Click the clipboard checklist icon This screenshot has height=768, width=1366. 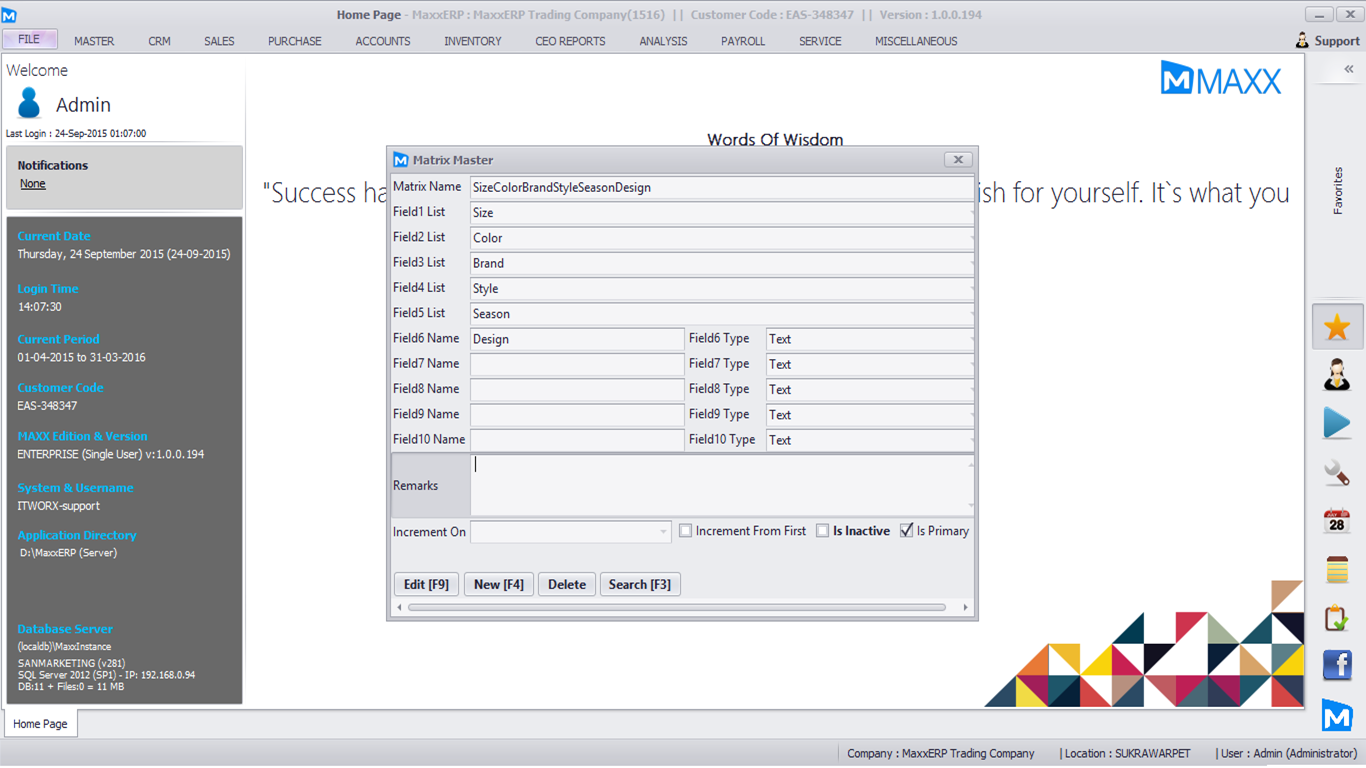[x=1337, y=618]
